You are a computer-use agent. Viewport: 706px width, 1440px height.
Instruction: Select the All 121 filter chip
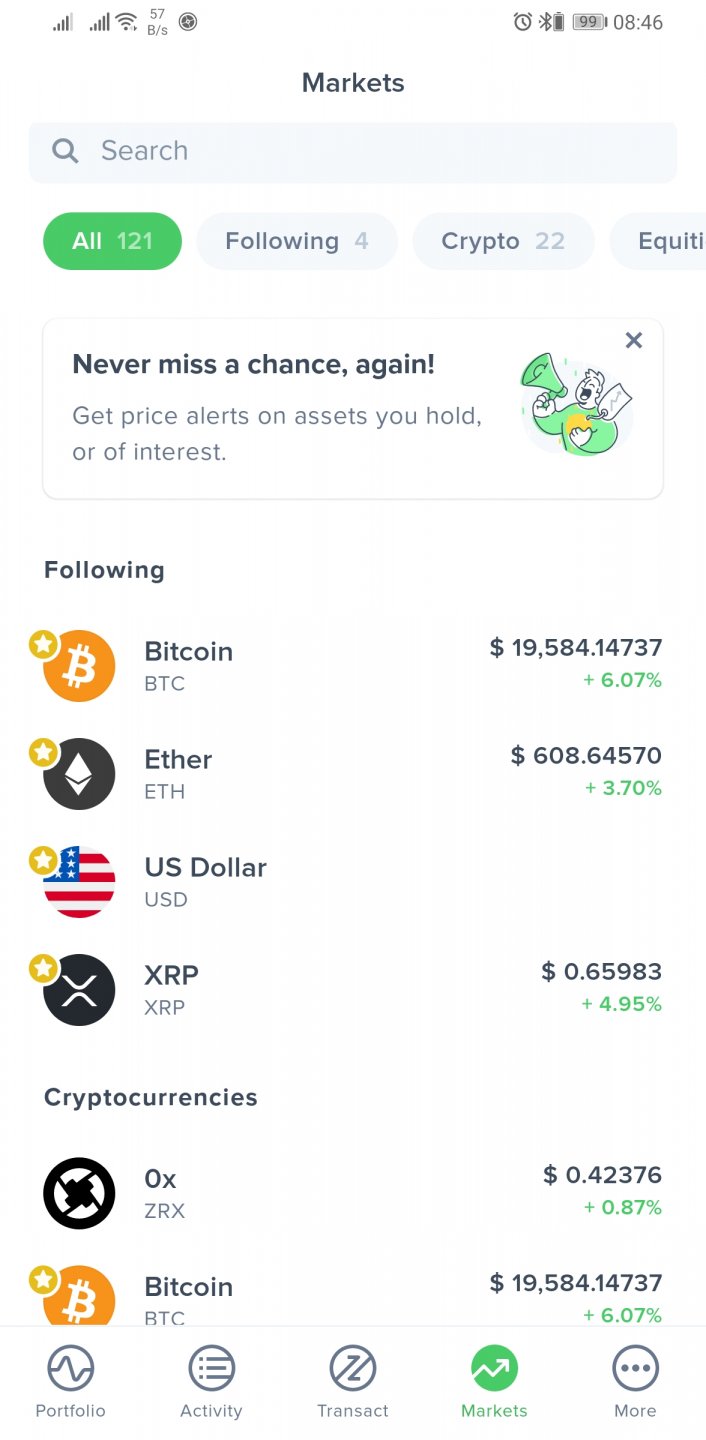[x=112, y=241]
